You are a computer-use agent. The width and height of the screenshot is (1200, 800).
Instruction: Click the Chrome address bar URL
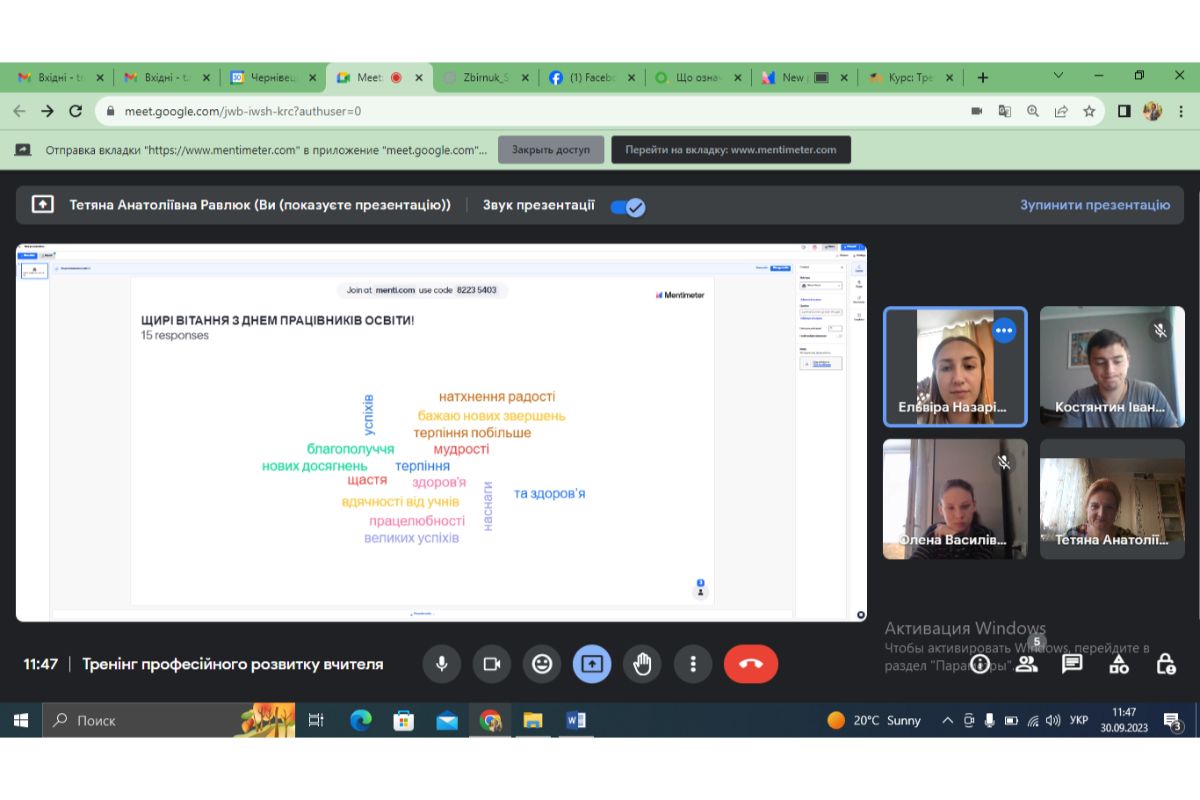241,111
